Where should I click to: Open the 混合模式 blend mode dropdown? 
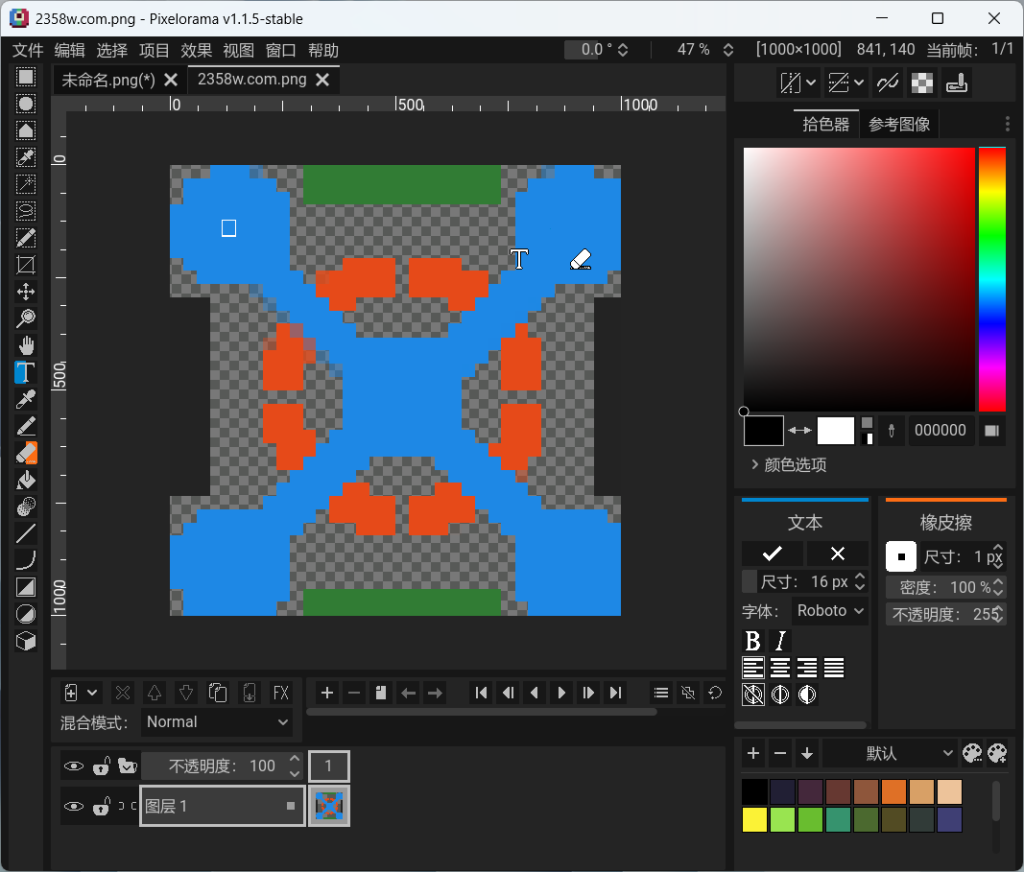tap(217, 722)
